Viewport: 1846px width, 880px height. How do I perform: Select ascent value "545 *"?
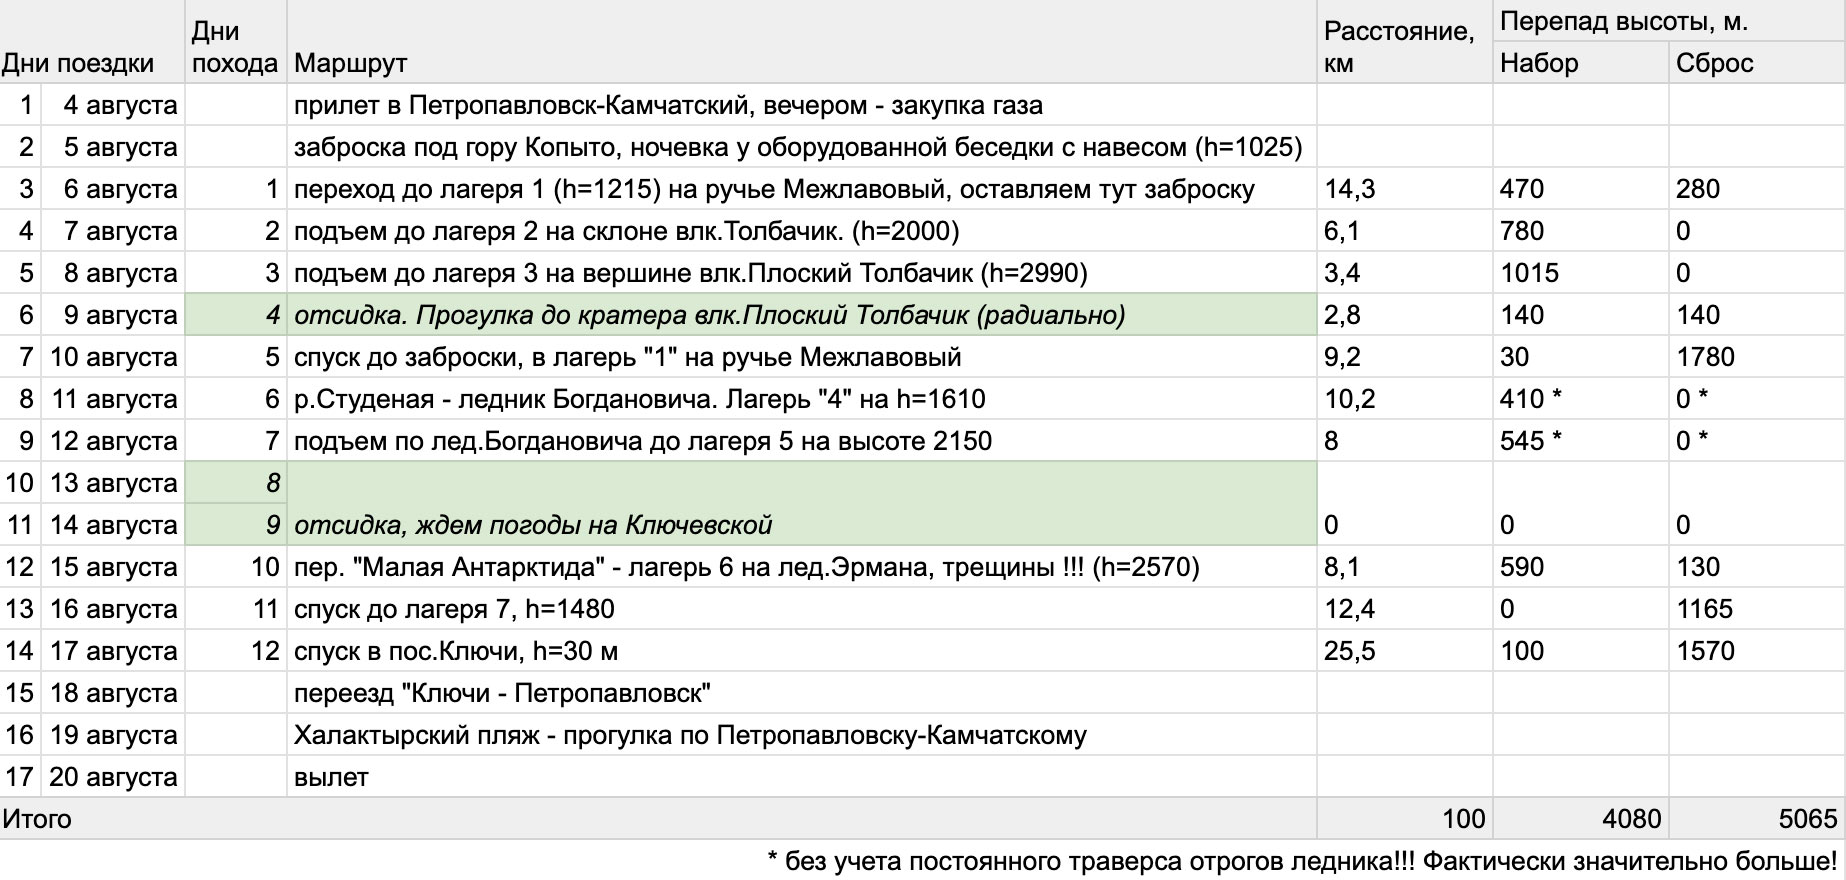tap(1581, 441)
